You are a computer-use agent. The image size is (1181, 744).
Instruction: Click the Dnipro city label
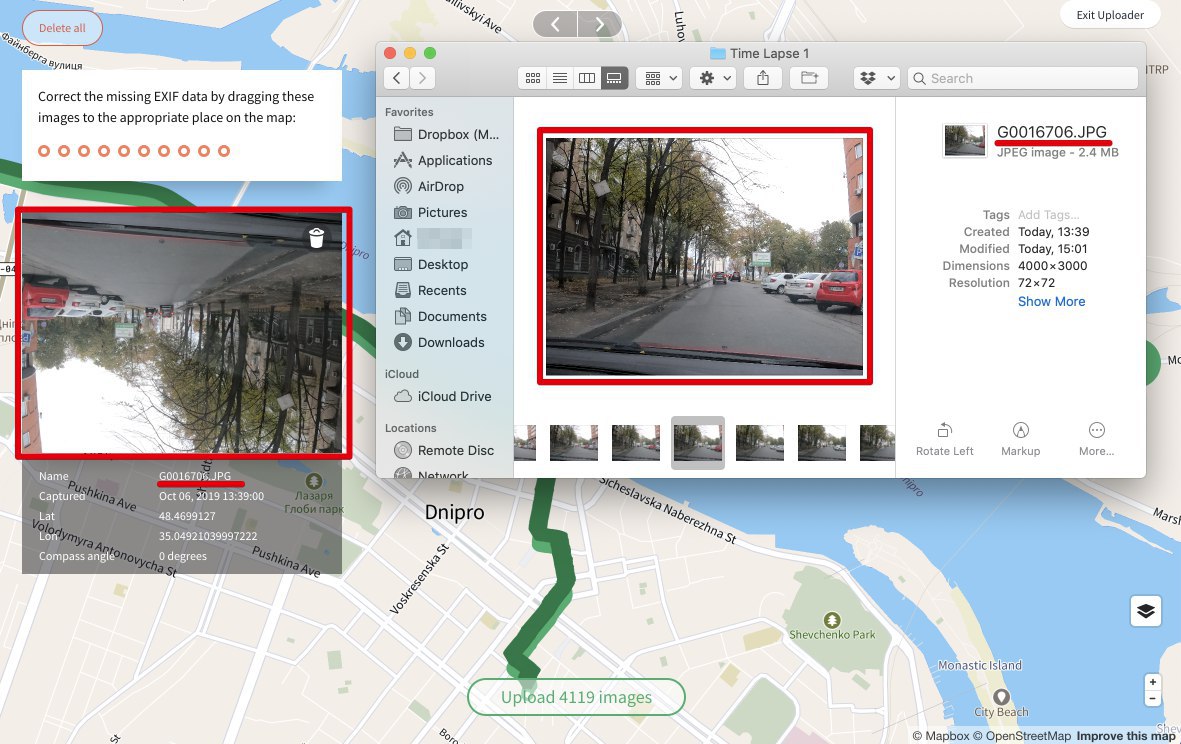(454, 512)
